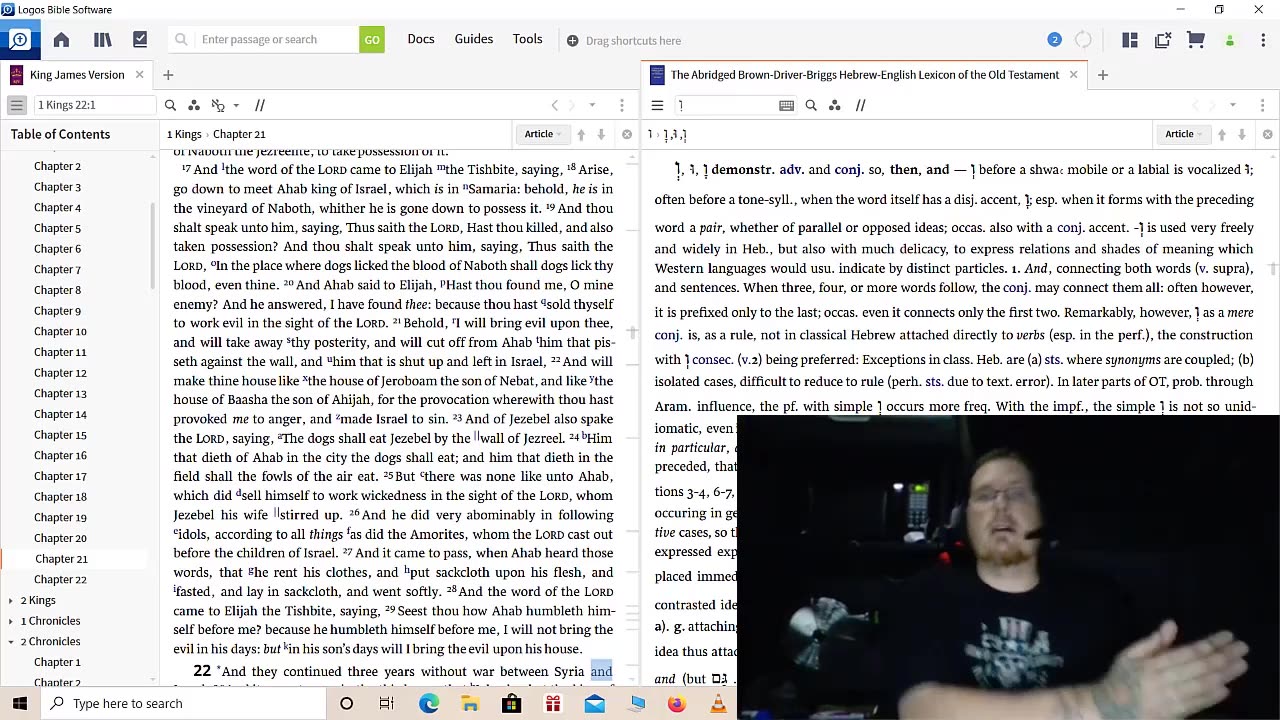
Task: Go to next article in Lexicon panel
Action: 1242,134
